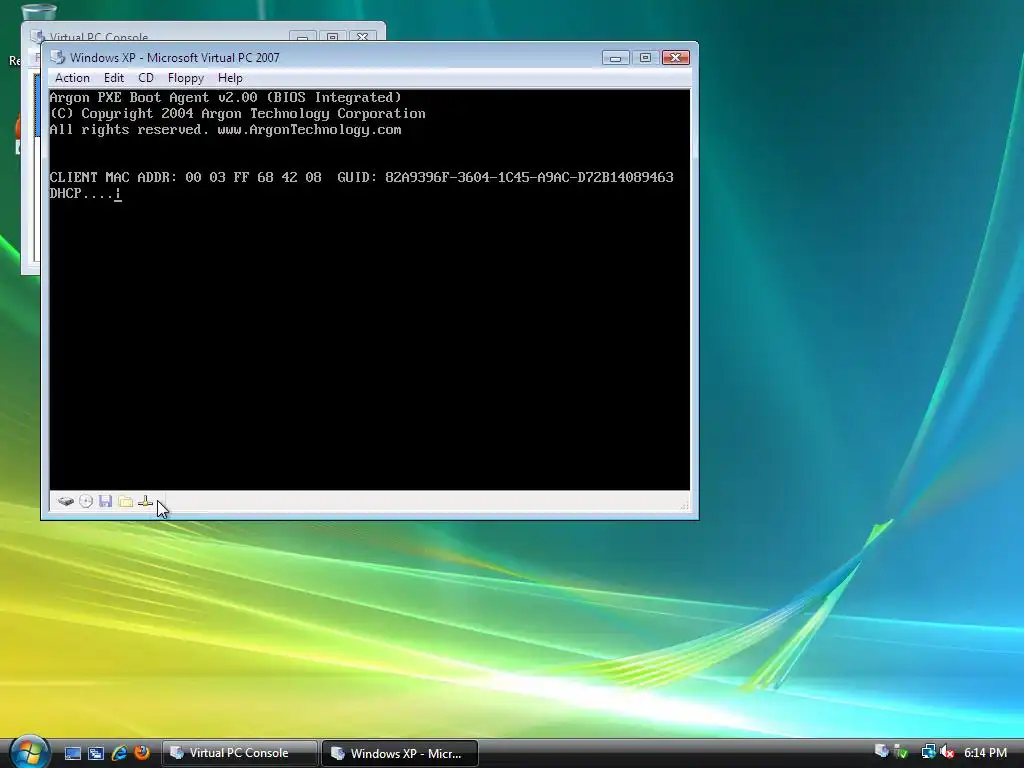The image size is (1024, 768).
Task: Click the CD drive status icon
Action: [86, 502]
